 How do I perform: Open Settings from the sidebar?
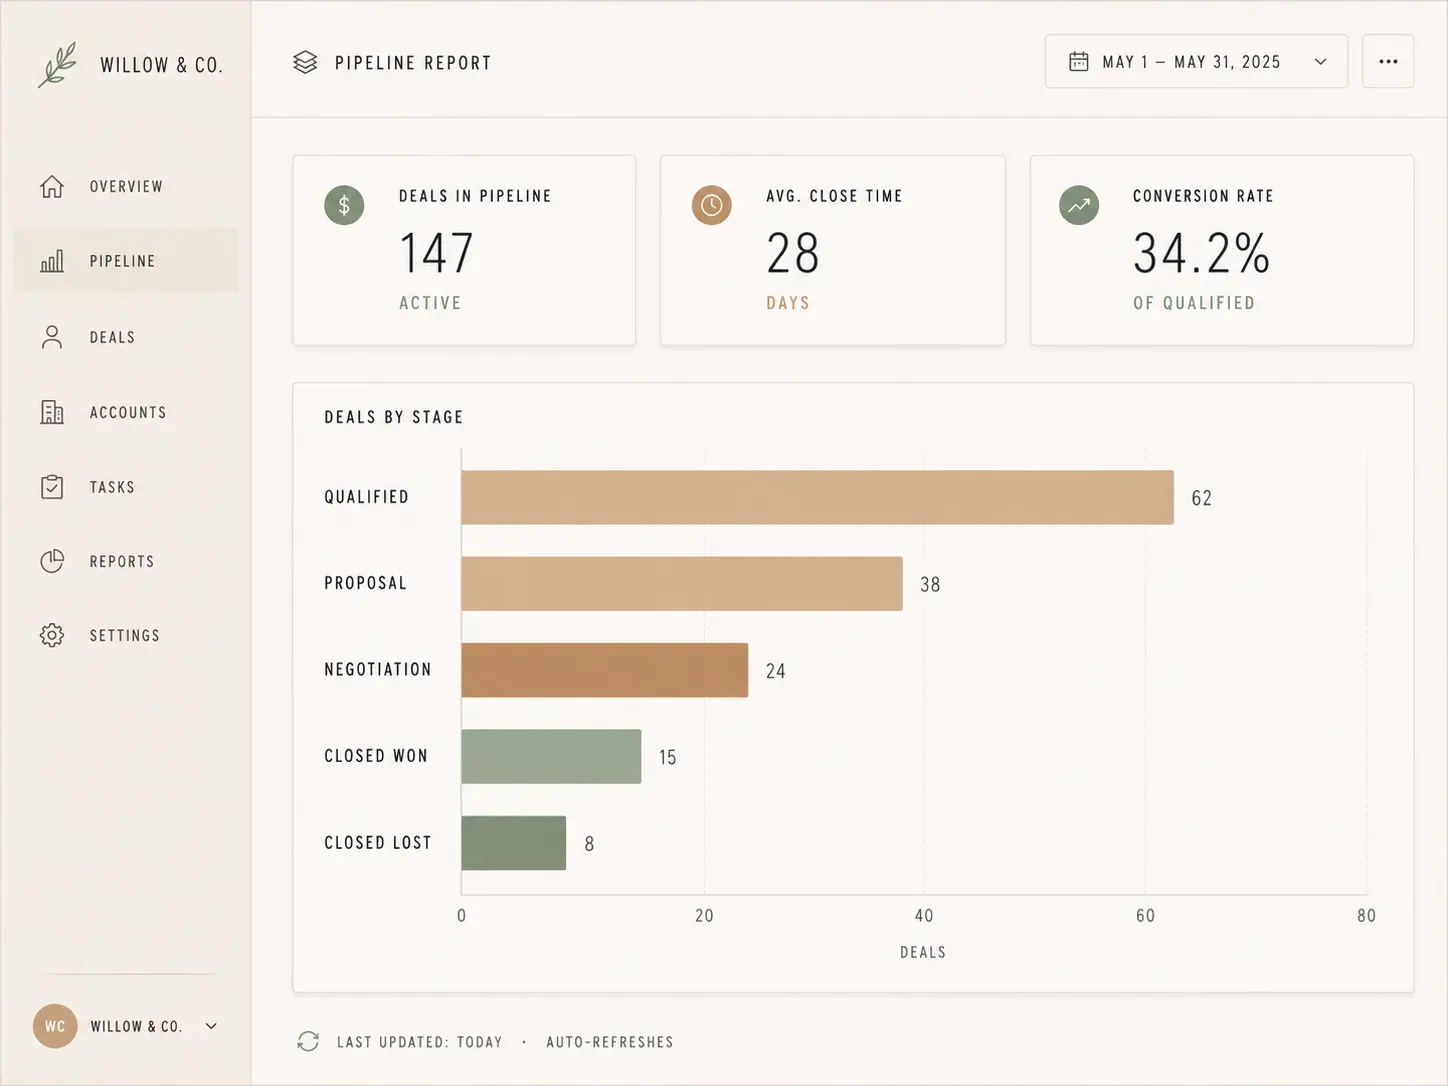126,635
